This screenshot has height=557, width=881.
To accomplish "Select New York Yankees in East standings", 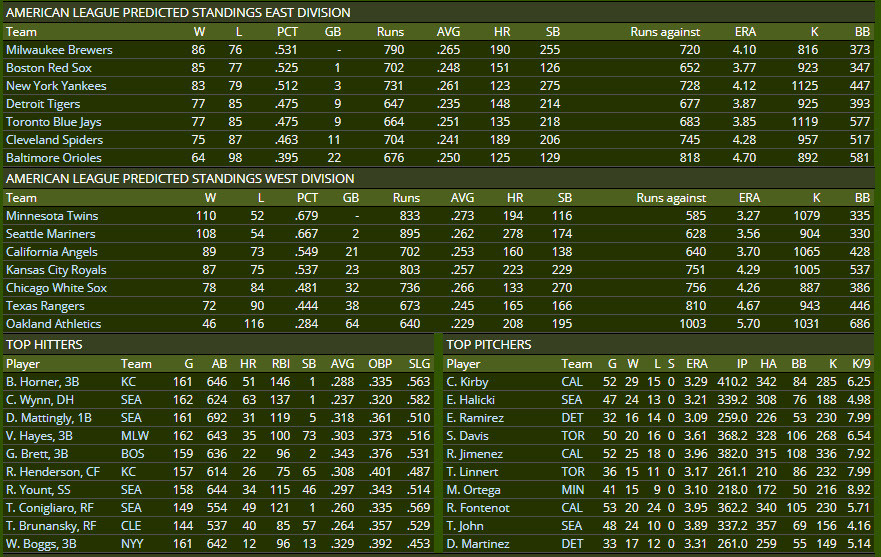I will tap(56, 86).
